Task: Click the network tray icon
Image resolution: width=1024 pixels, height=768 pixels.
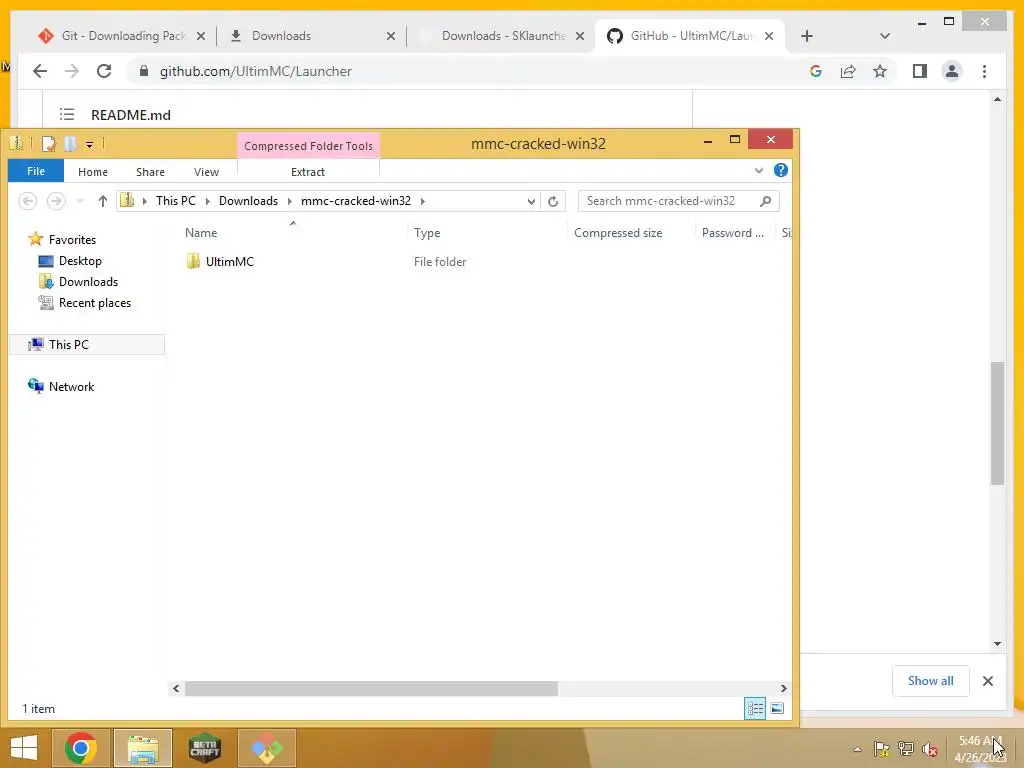Action: point(906,749)
